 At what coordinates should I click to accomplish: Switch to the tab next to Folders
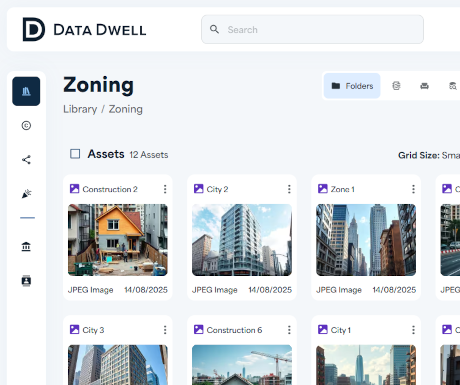pyautogui.click(x=396, y=86)
